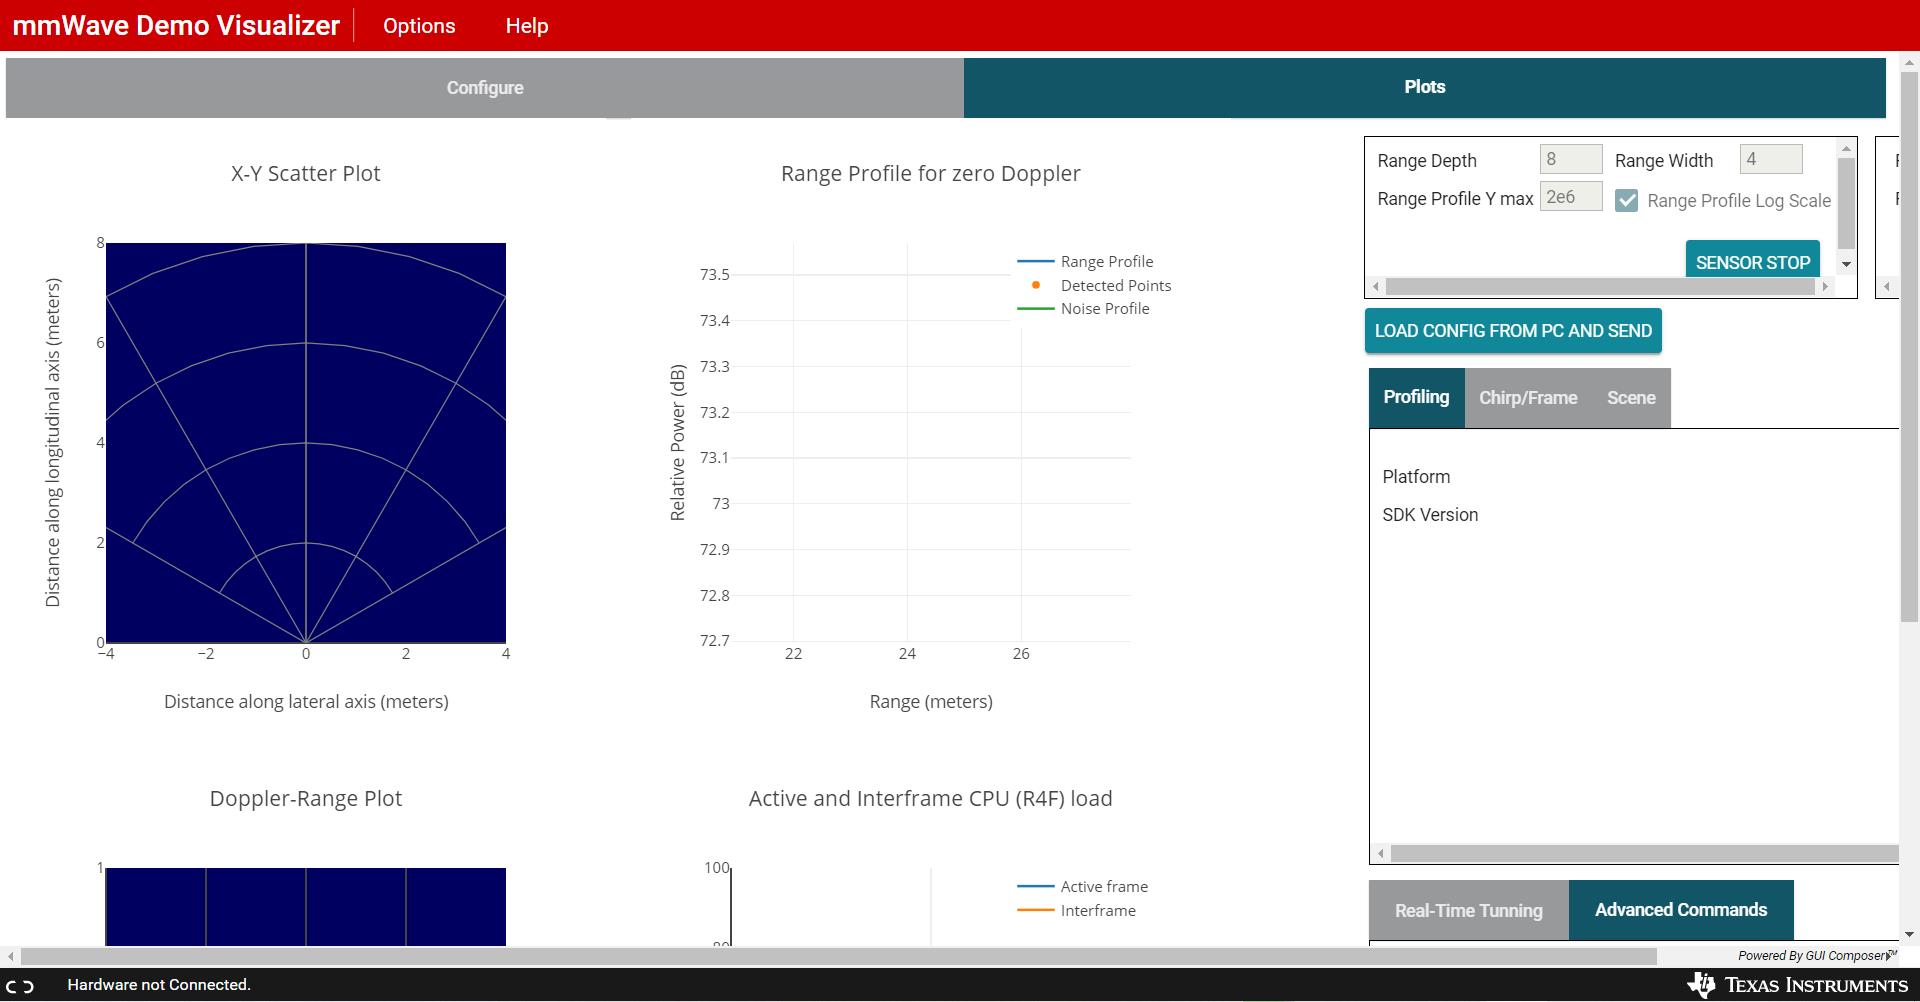Toggle the Range Profile legend trace
Image resolution: width=1920 pixels, height=1002 pixels.
click(x=1085, y=262)
